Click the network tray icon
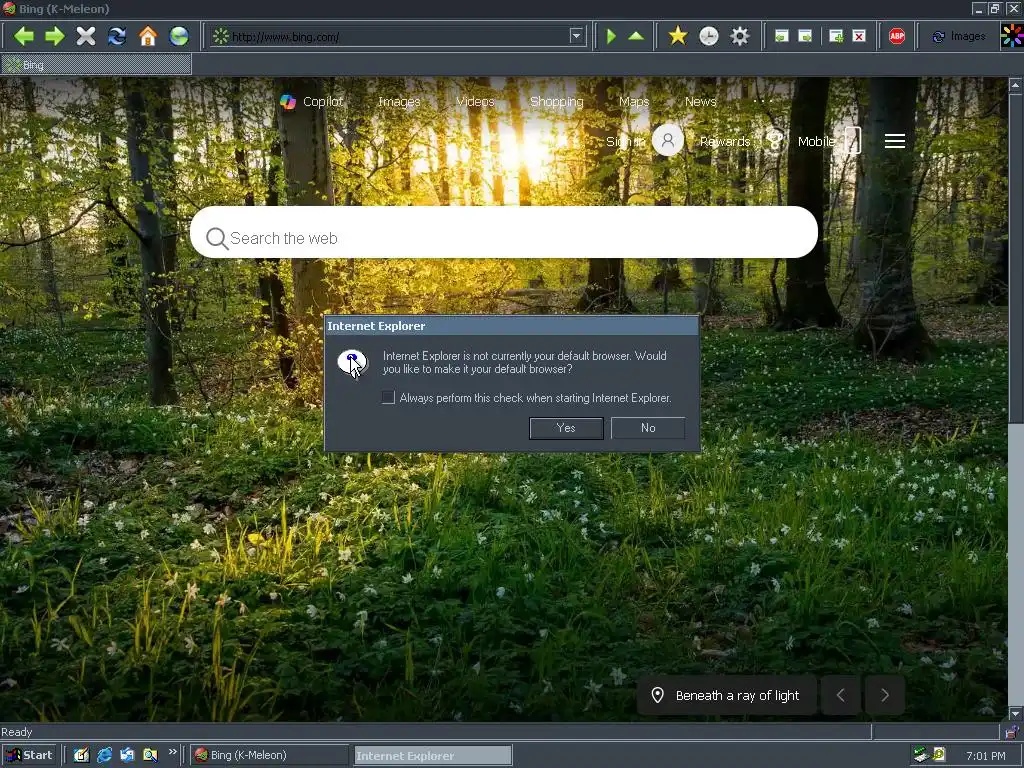The image size is (1024, 768). pyautogui.click(x=921, y=755)
